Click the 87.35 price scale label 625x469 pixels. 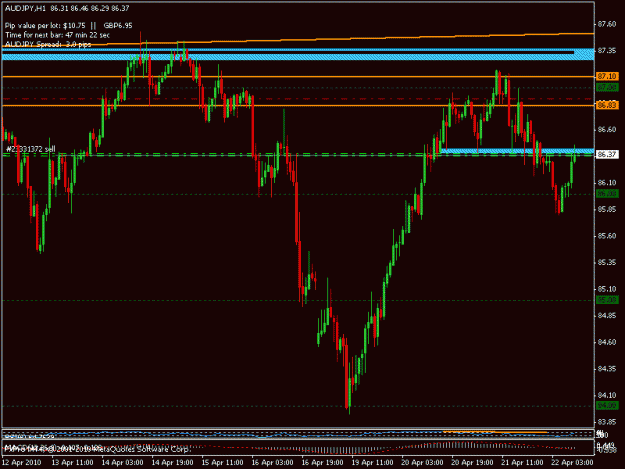(607, 51)
